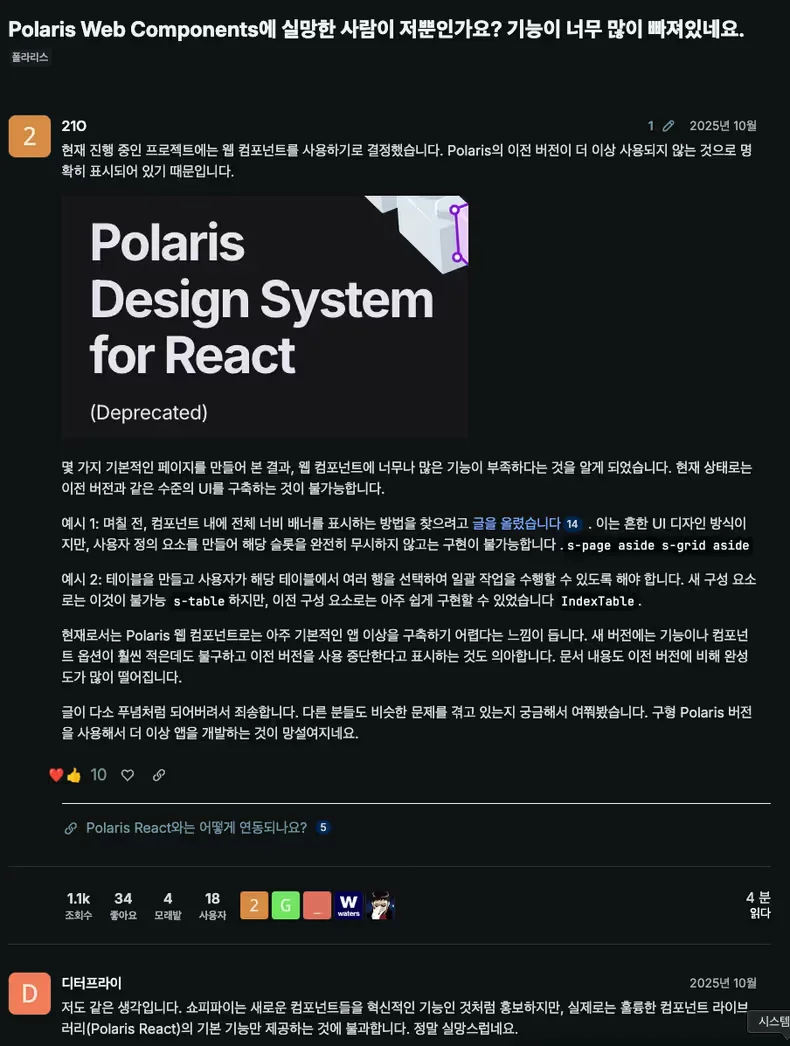Open post edit history pencil icon
The width and height of the screenshot is (790, 1046).
[x=668, y=125]
